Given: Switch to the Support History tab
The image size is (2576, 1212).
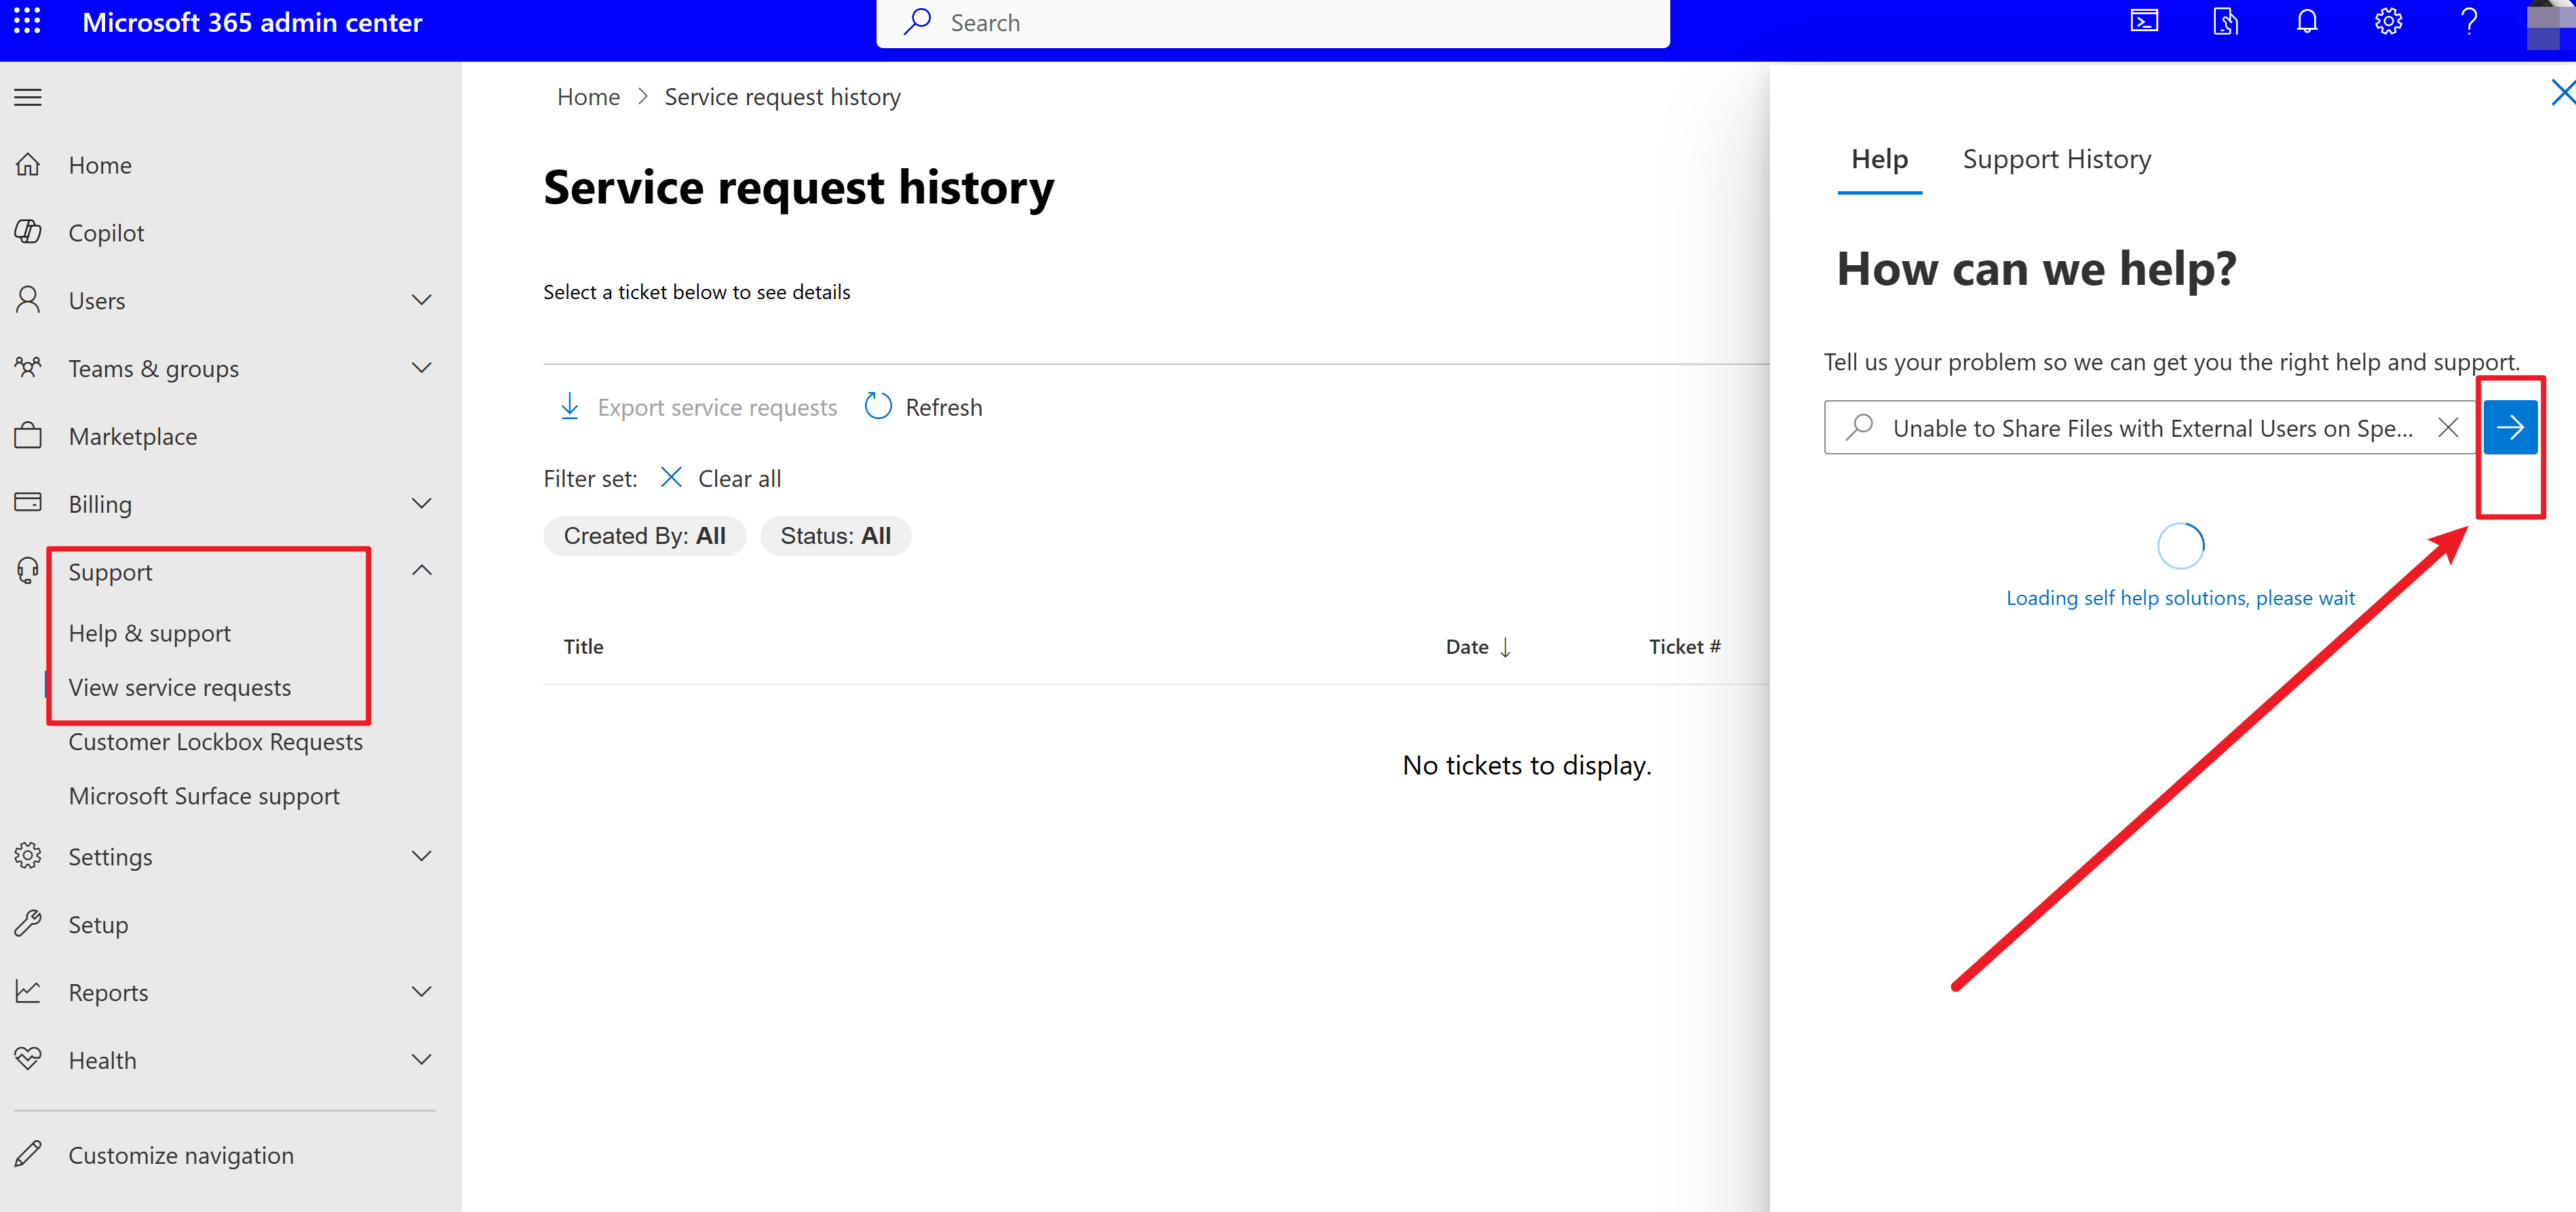Looking at the screenshot, I should 2056,159.
